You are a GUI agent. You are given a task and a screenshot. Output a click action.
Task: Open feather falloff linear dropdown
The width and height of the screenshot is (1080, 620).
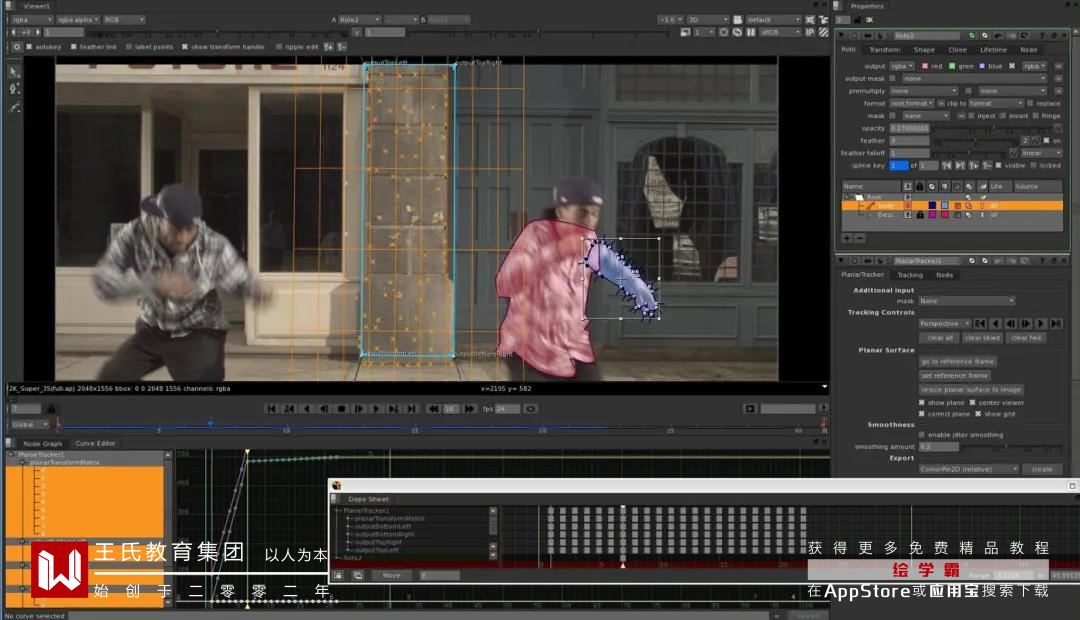tap(1041, 153)
